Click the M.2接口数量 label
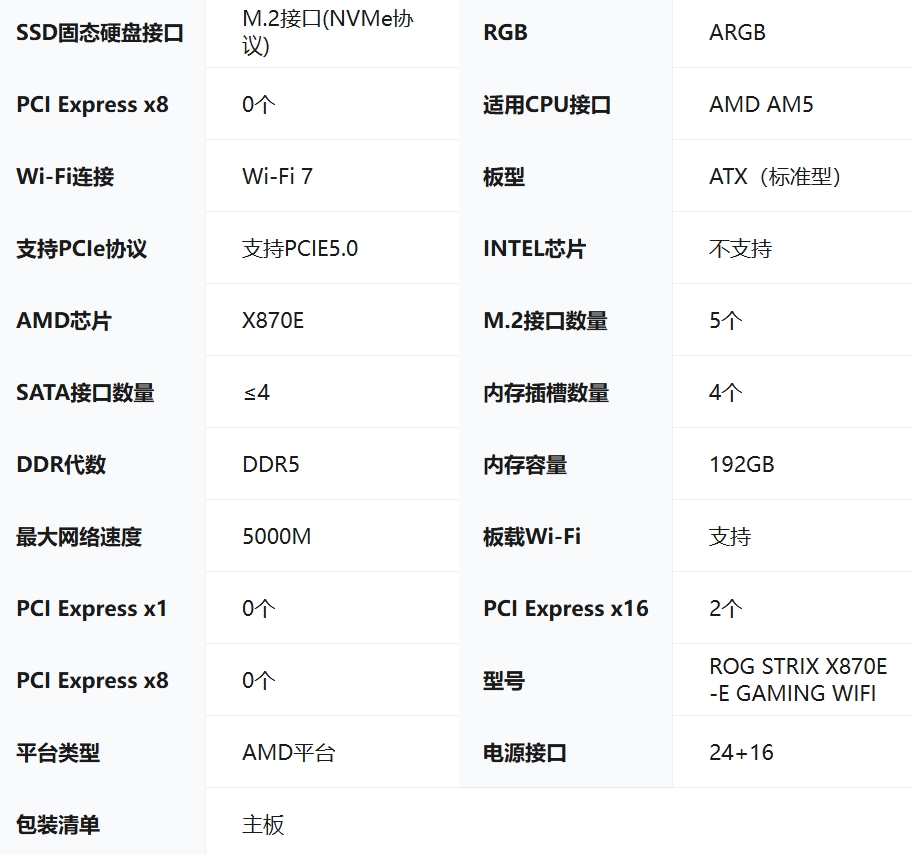The height and width of the screenshot is (855, 913). (x=546, y=321)
